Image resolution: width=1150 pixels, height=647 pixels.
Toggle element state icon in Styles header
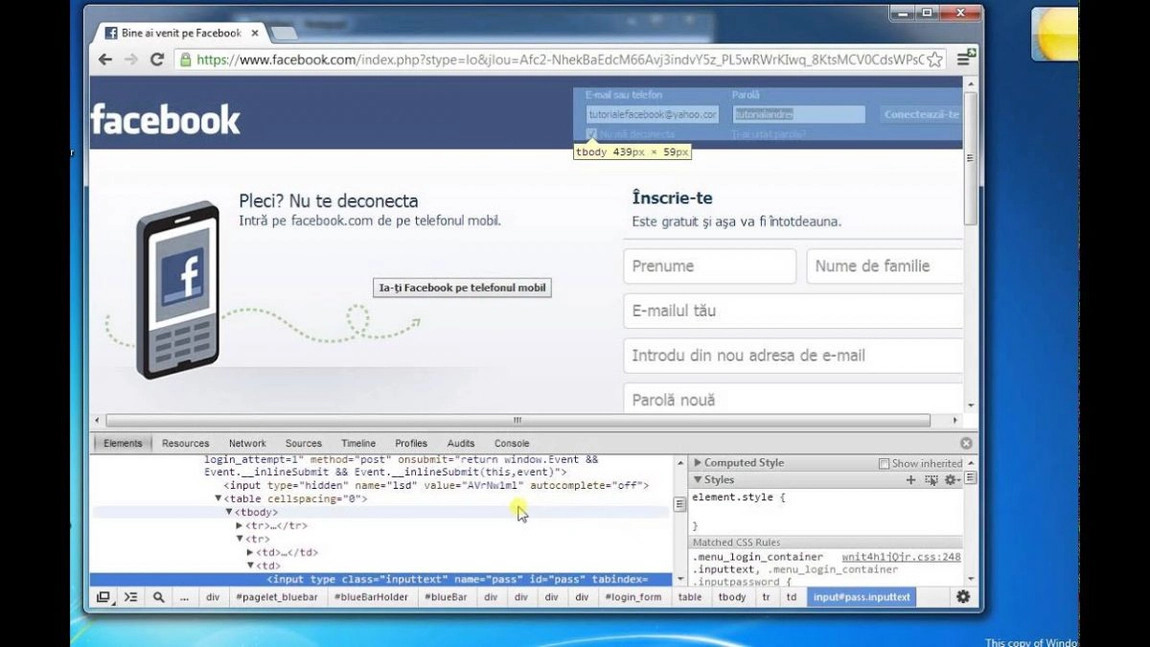931,480
